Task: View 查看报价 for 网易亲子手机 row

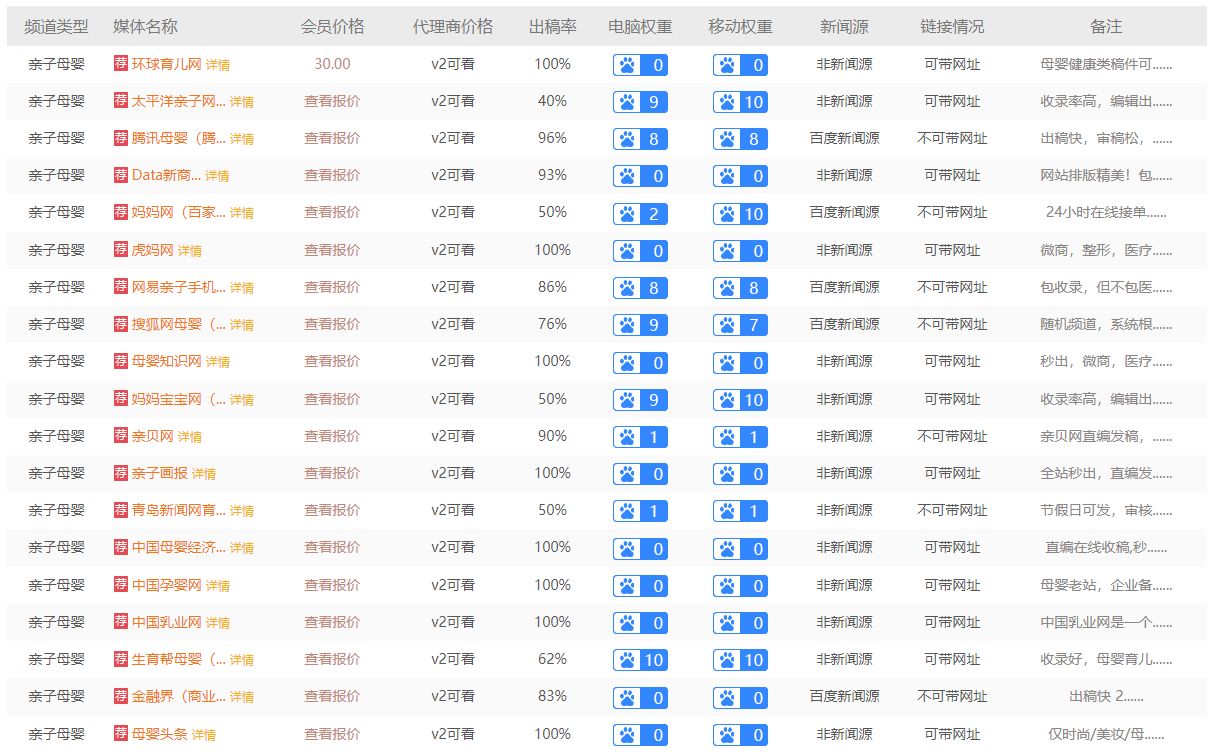Action: point(332,288)
